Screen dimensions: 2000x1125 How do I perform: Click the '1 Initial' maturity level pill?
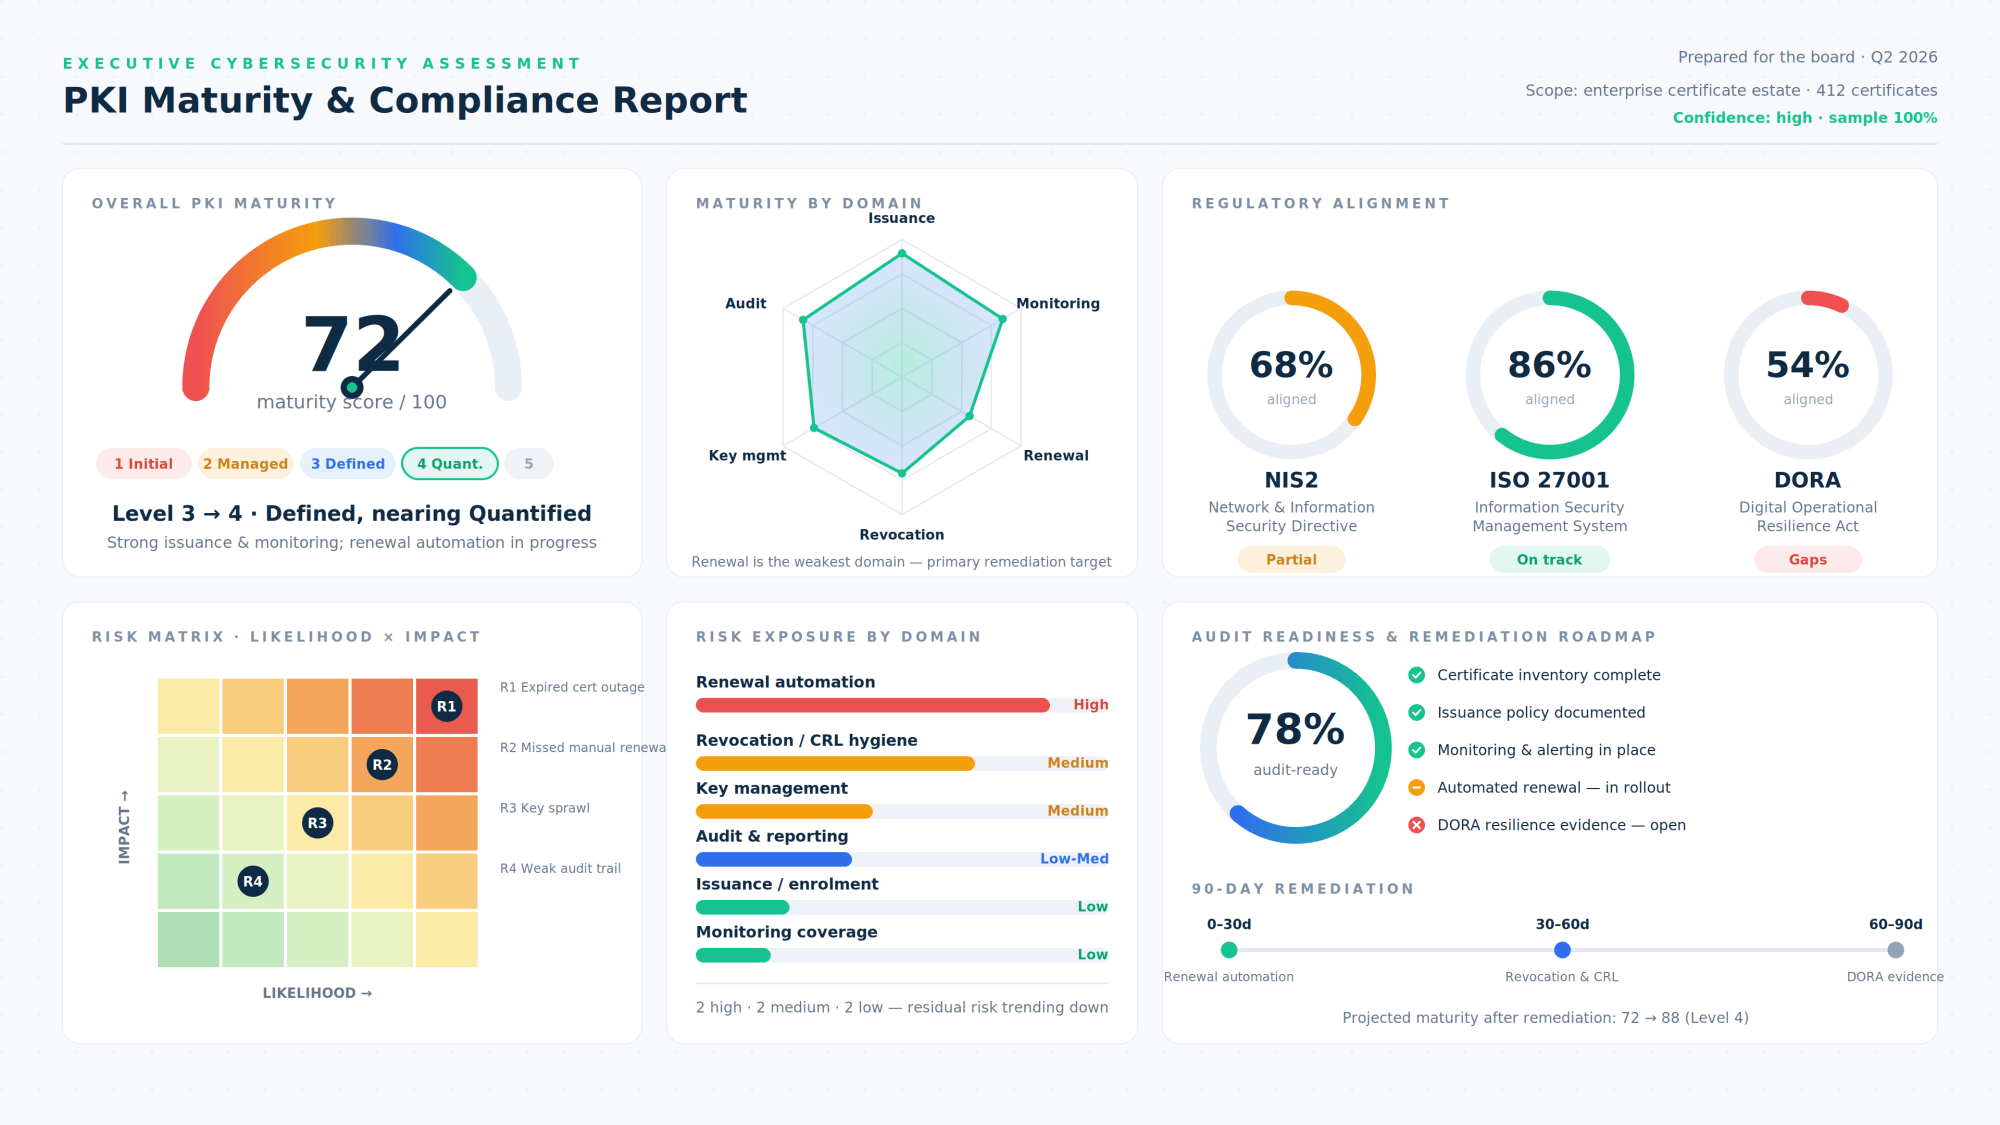(143, 464)
